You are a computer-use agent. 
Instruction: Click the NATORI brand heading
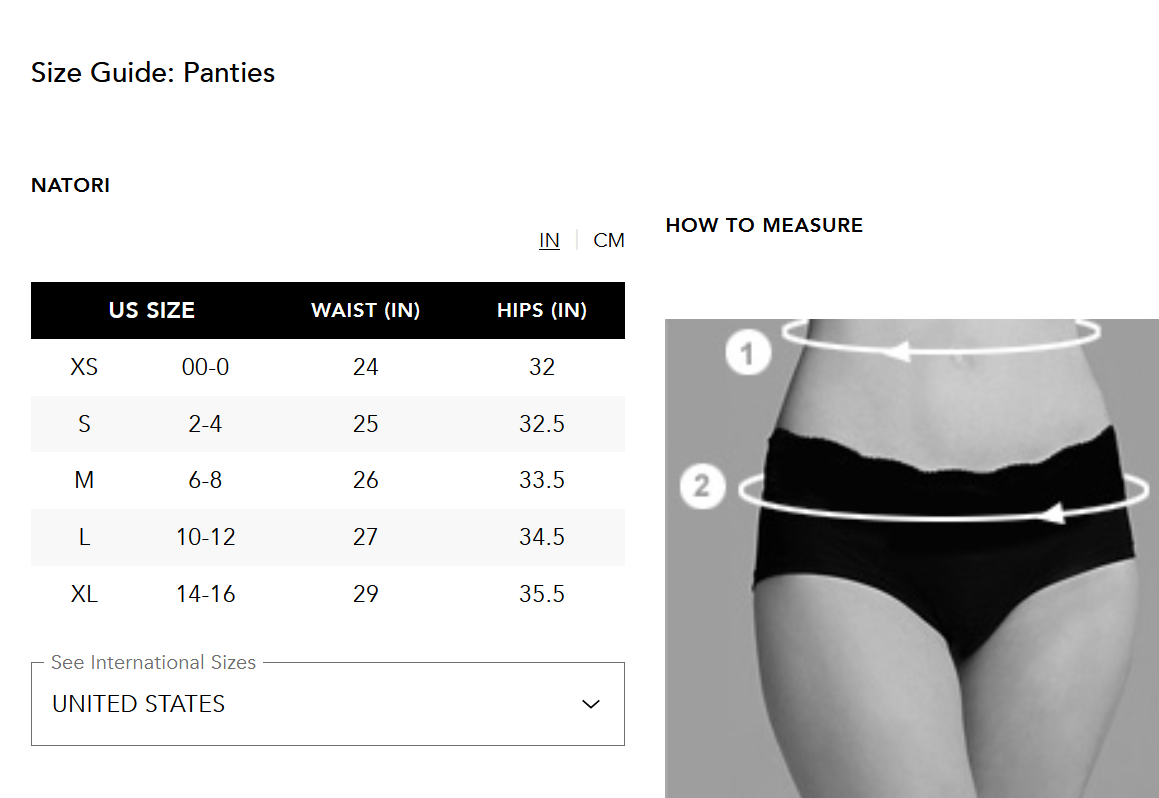click(71, 186)
